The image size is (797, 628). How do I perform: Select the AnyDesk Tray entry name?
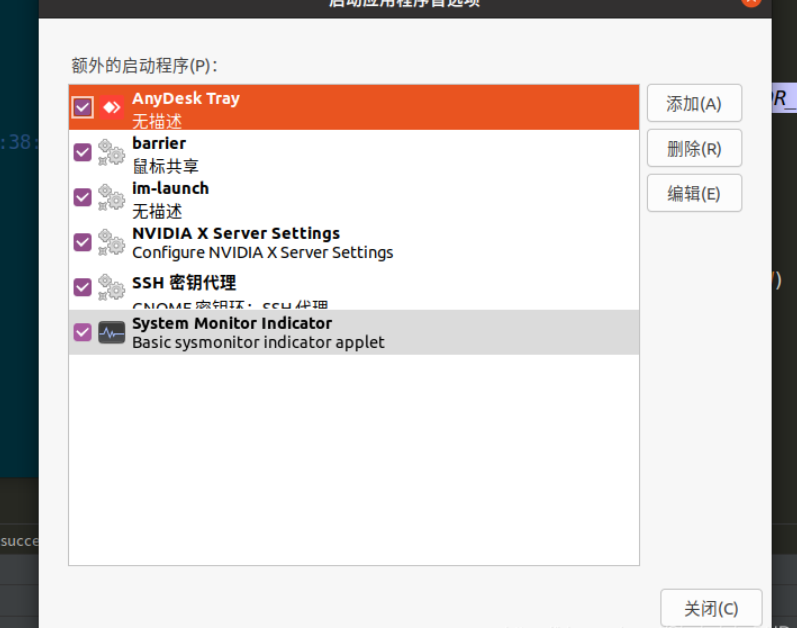pos(186,98)
